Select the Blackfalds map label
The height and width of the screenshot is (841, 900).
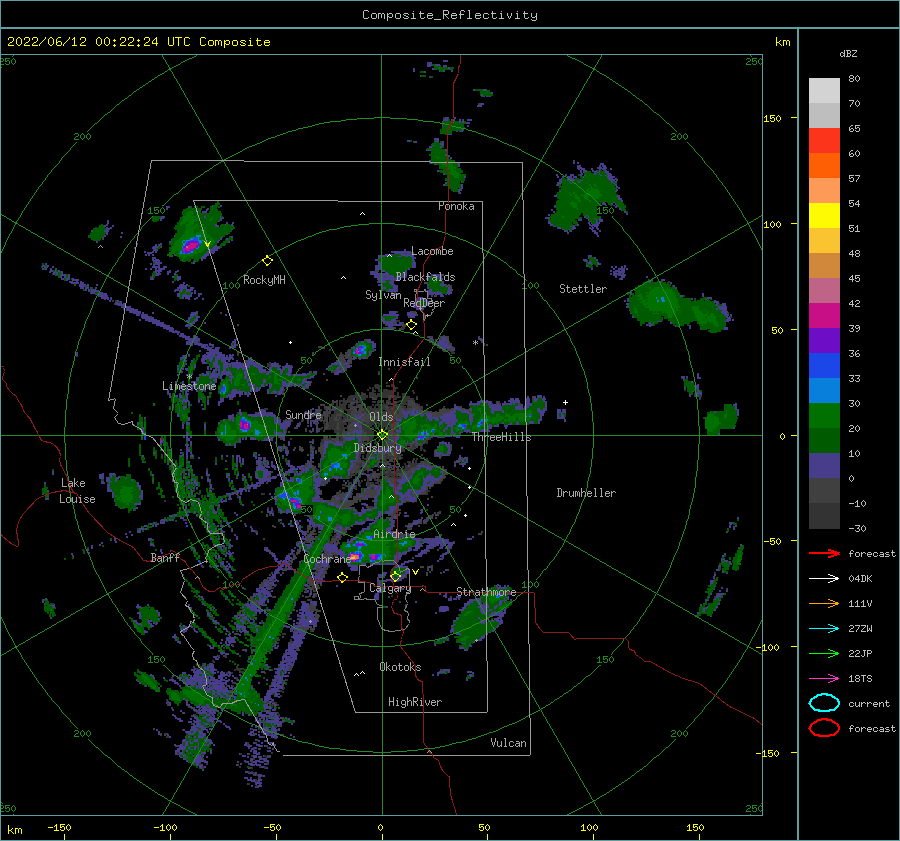425,277
